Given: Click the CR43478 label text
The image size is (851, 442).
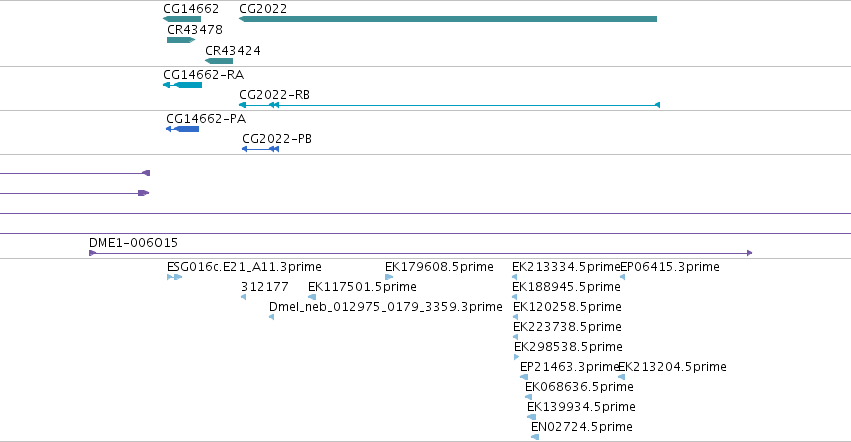Looking at the screenshot, I should point(195,30).
